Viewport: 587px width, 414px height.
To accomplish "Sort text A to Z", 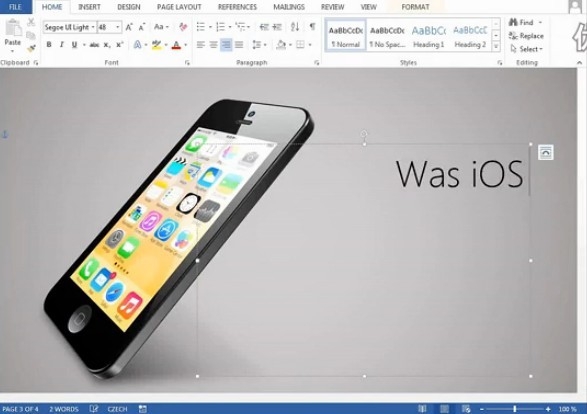I will (295, 27).
